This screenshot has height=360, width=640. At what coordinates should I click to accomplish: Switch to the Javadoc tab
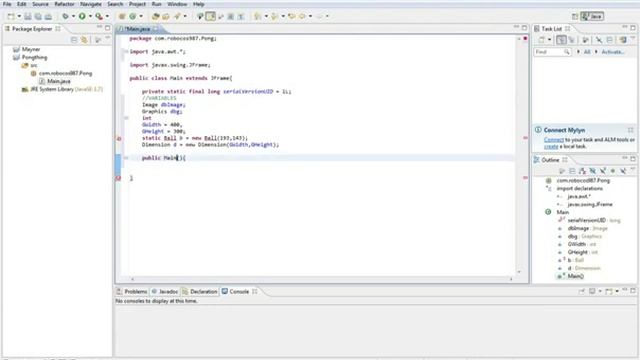pyautogui.click(x=165, y=291)
